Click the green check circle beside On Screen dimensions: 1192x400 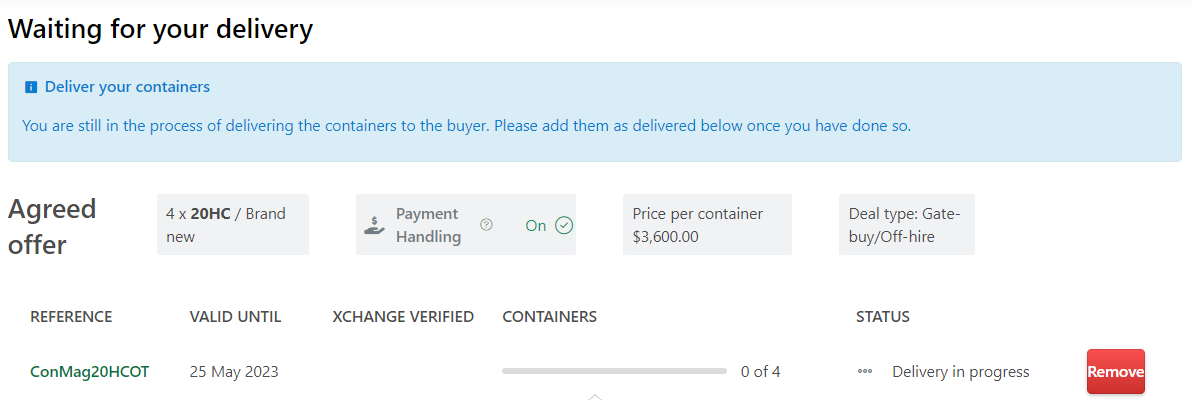[564, 225]
